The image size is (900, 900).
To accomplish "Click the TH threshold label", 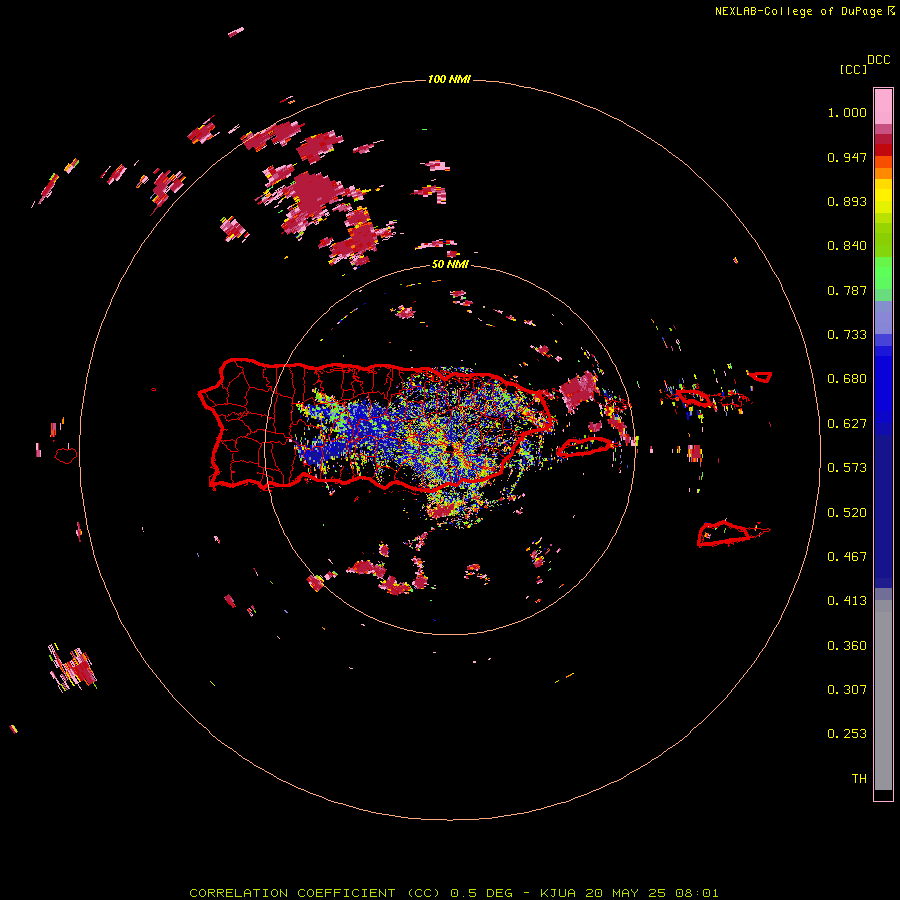I will pyautogui.click(x=859, y=779).
